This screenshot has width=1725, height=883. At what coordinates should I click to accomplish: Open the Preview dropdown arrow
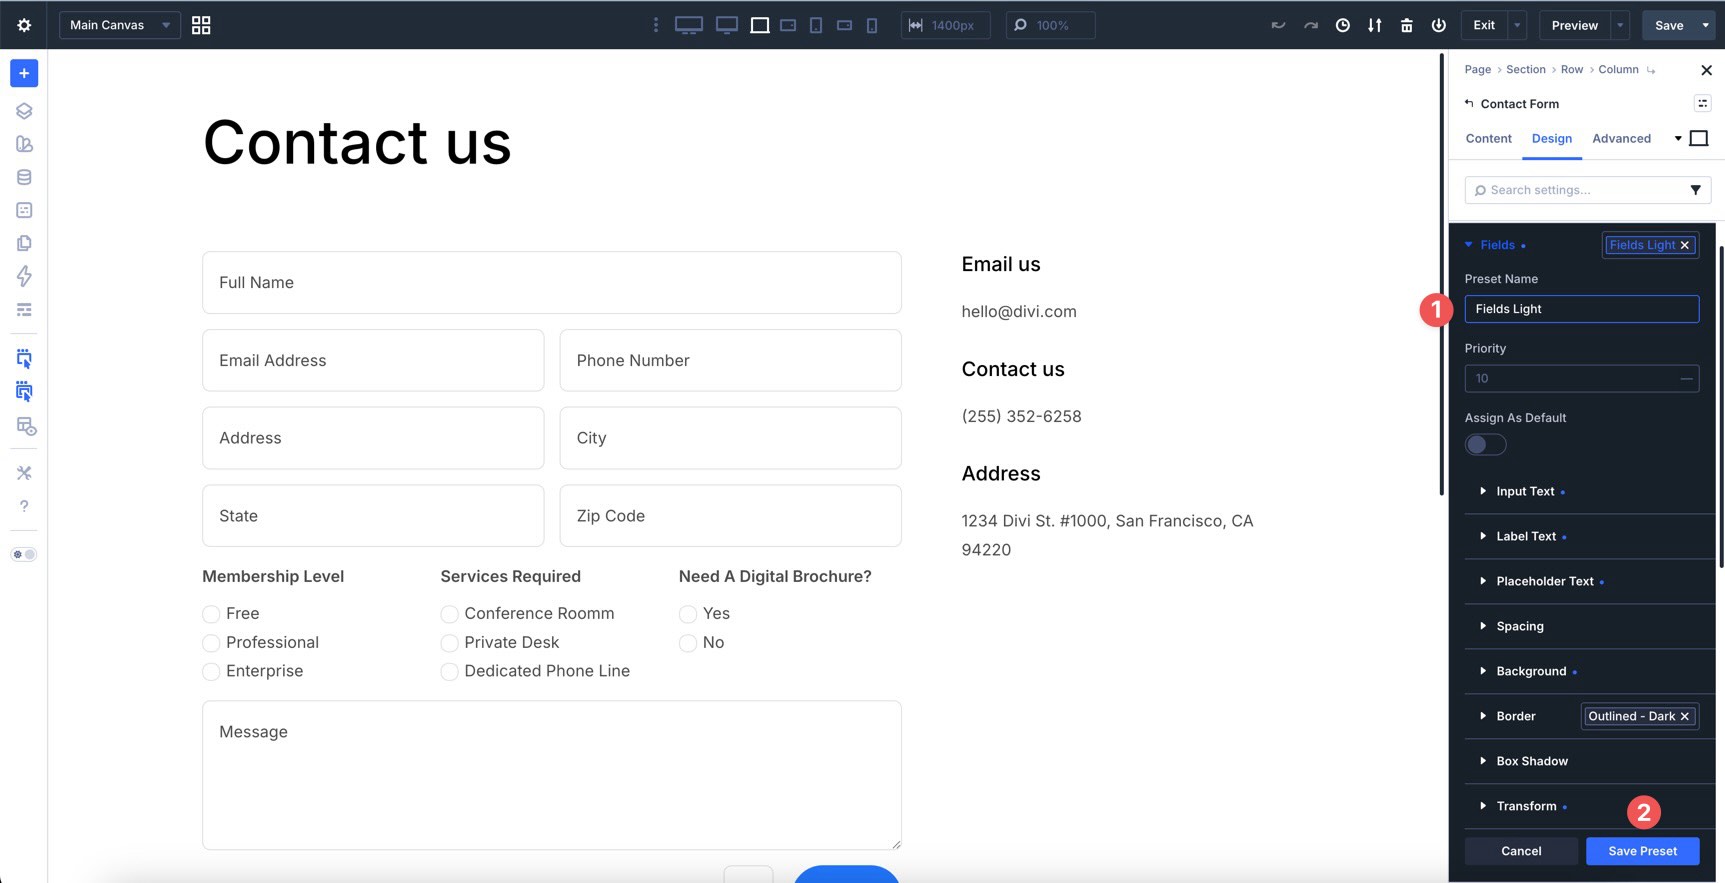pyautogui.click(x=1620, y=25)
